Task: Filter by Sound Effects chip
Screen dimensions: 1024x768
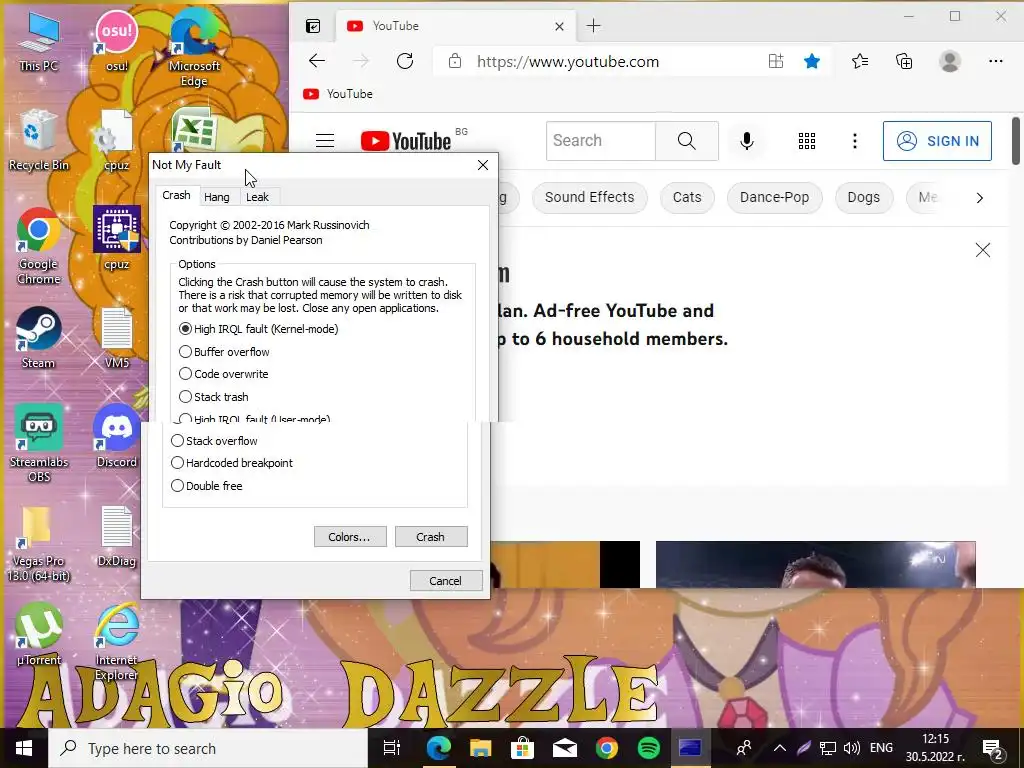Action: tap(589, 197)
